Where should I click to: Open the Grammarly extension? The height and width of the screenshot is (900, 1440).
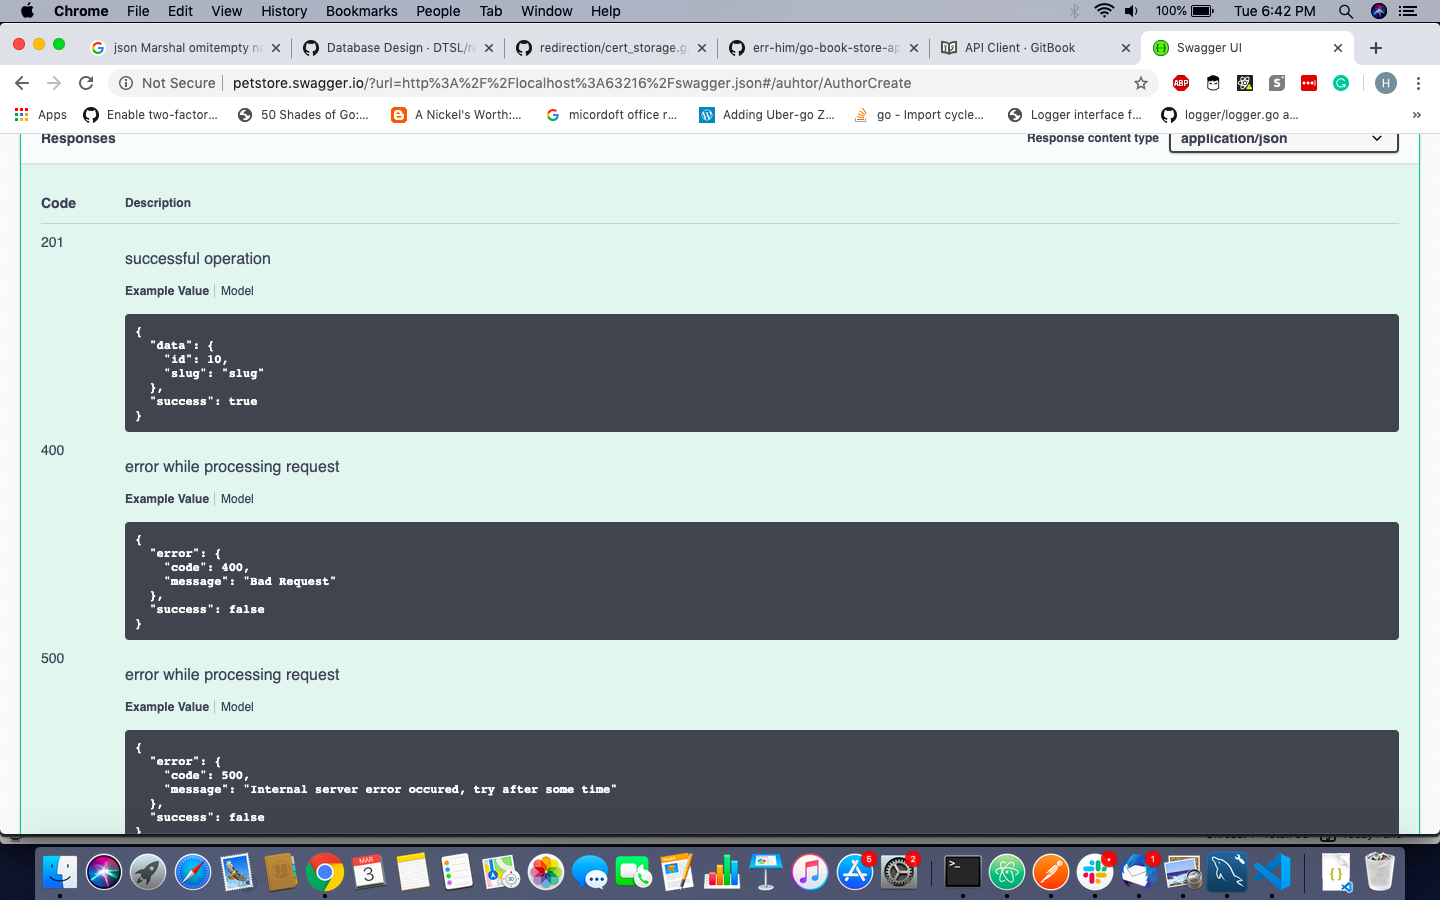click(x=1340, y=84)
